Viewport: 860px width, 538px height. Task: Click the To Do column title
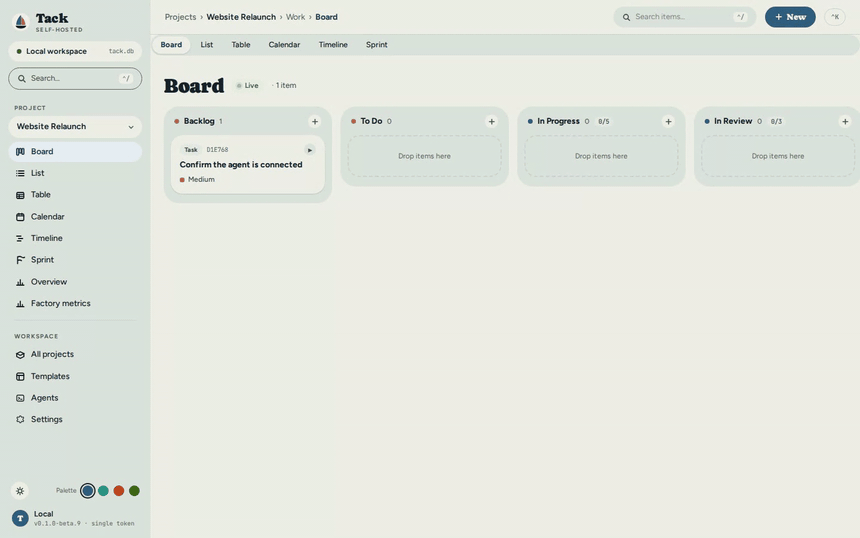click(x=371, y=121)
